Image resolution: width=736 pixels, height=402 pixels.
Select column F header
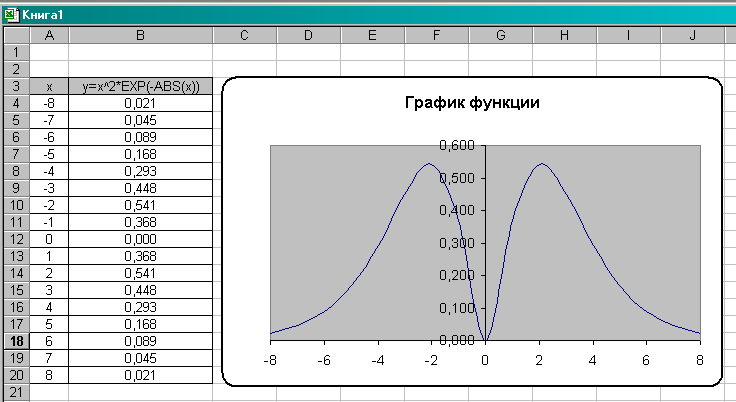(437, 35)
